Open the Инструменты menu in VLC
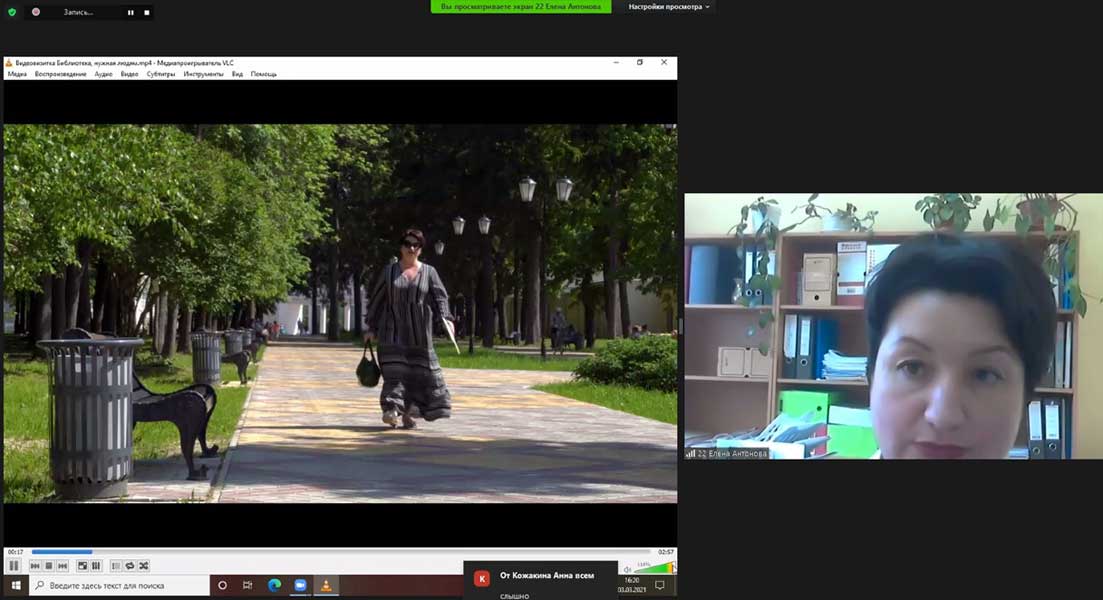The height and width of the screenshot is (600, 1103). tap(203, 74)
